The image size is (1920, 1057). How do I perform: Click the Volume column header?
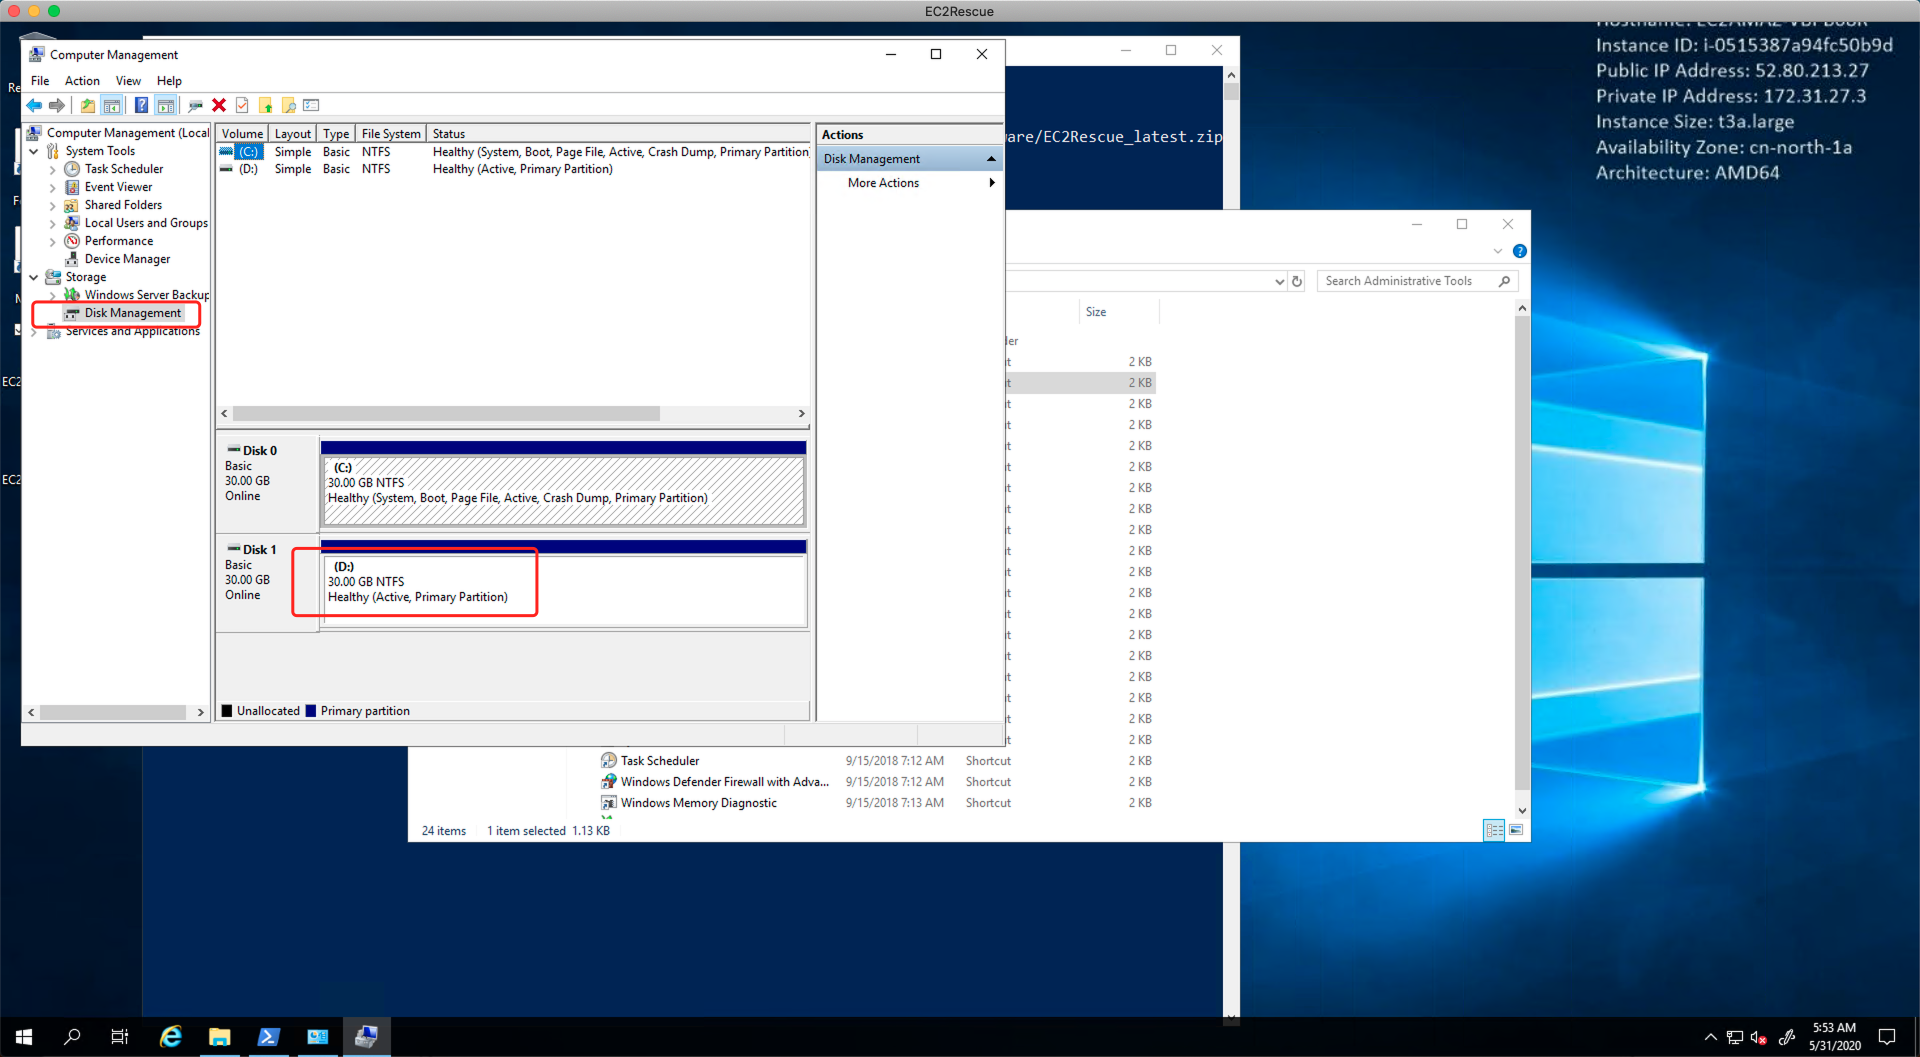click(242, 134)
